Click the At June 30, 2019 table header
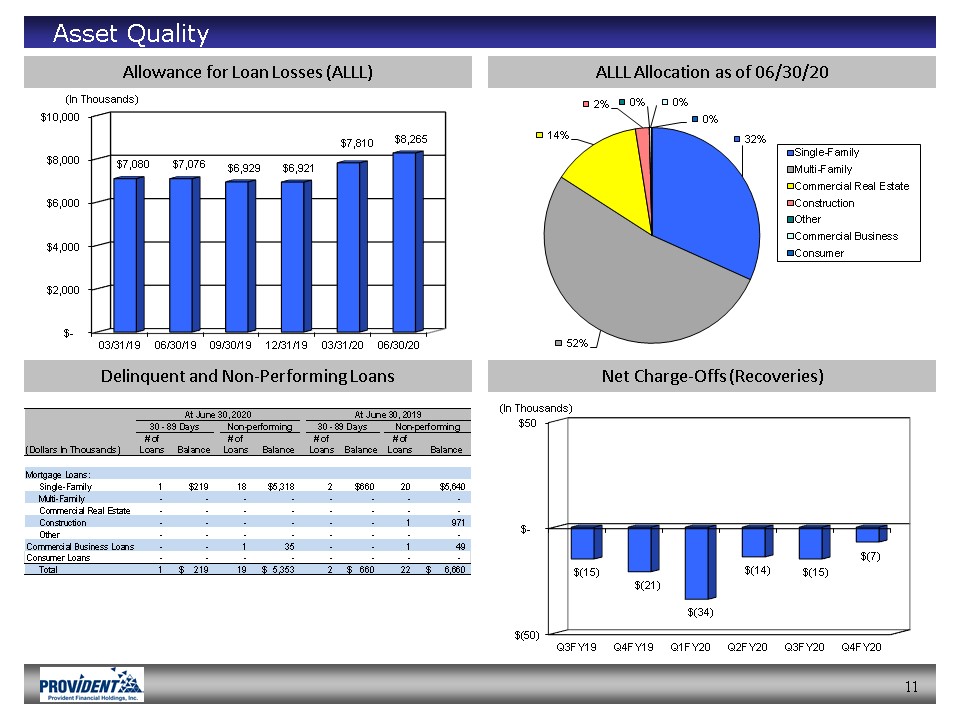This screenshot has height=720, width=960. (x=388, y=414)
